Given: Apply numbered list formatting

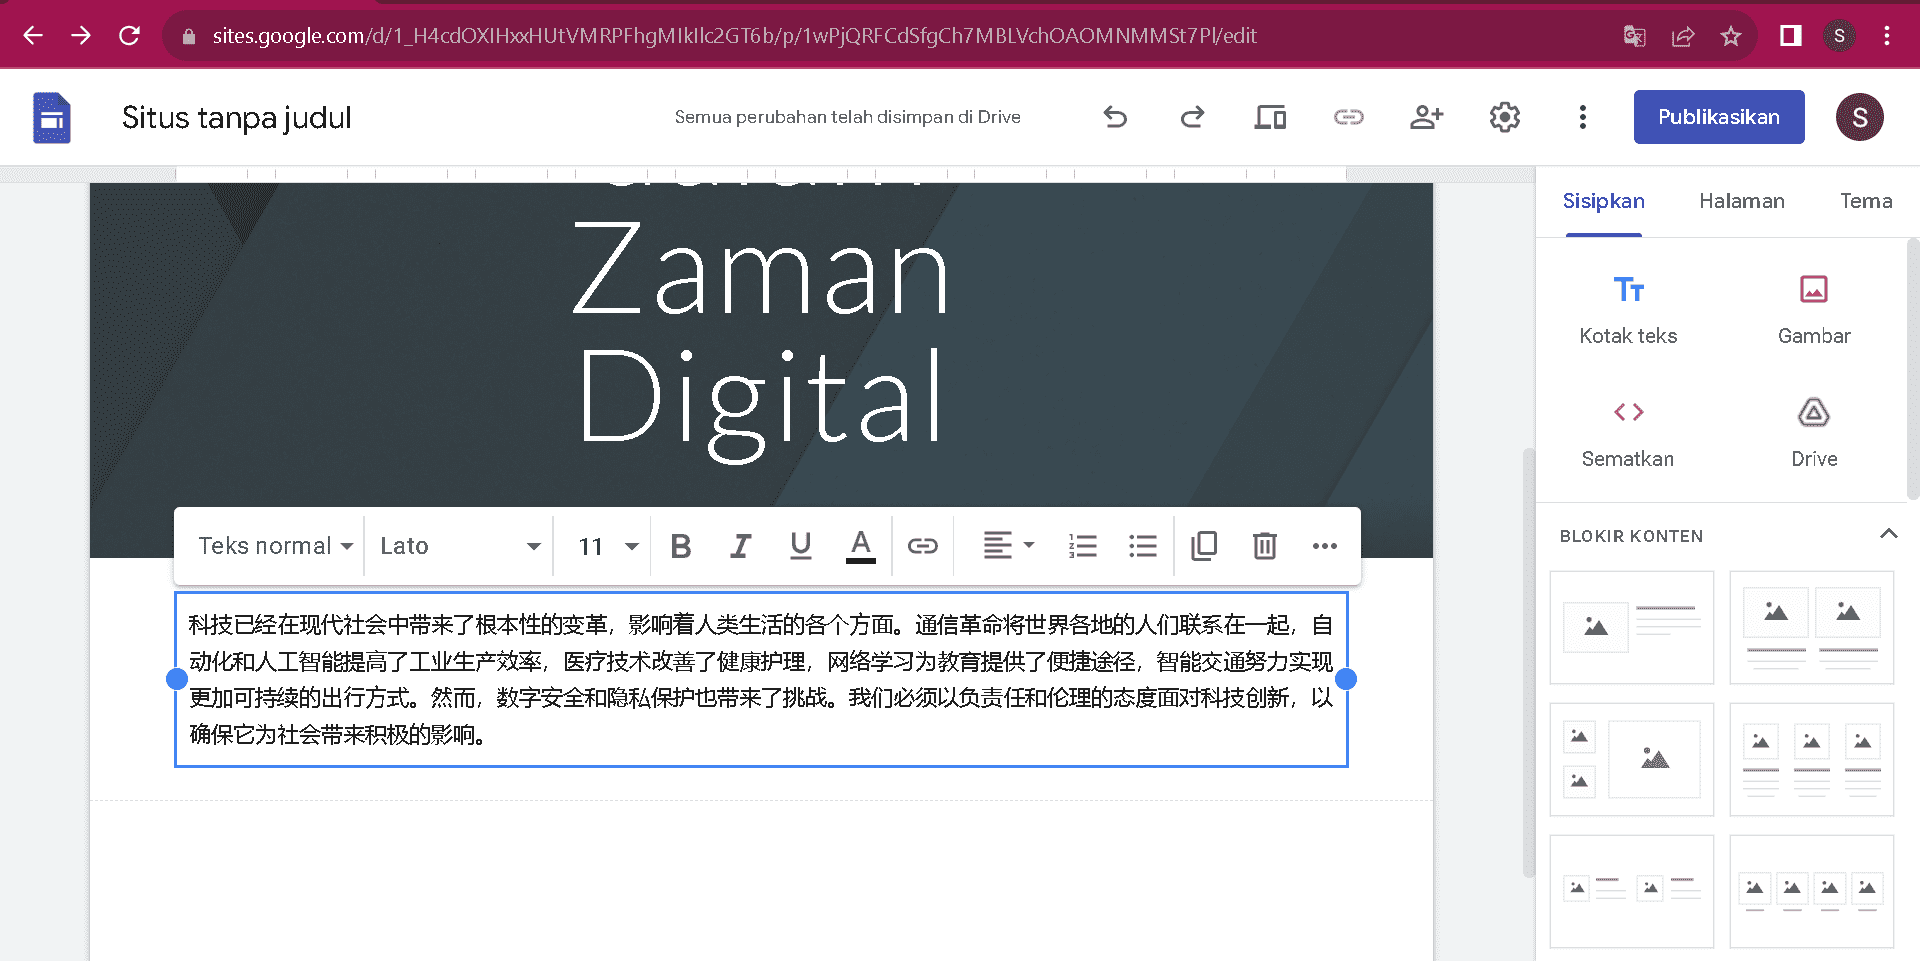Looking at the screenshot, I should tap(1082, 546).
